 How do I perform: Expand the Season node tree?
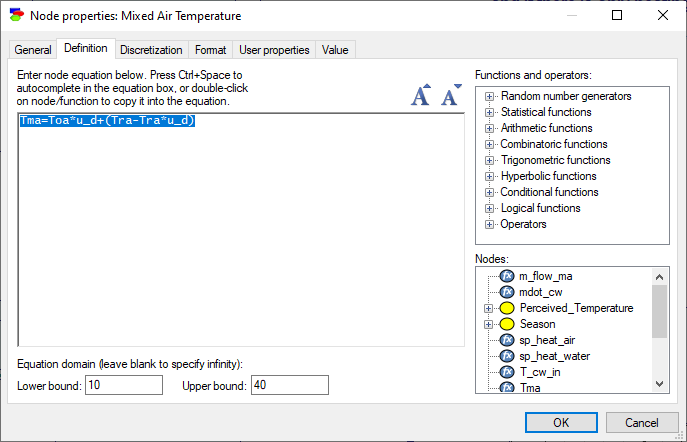click(x=488, y=325)
